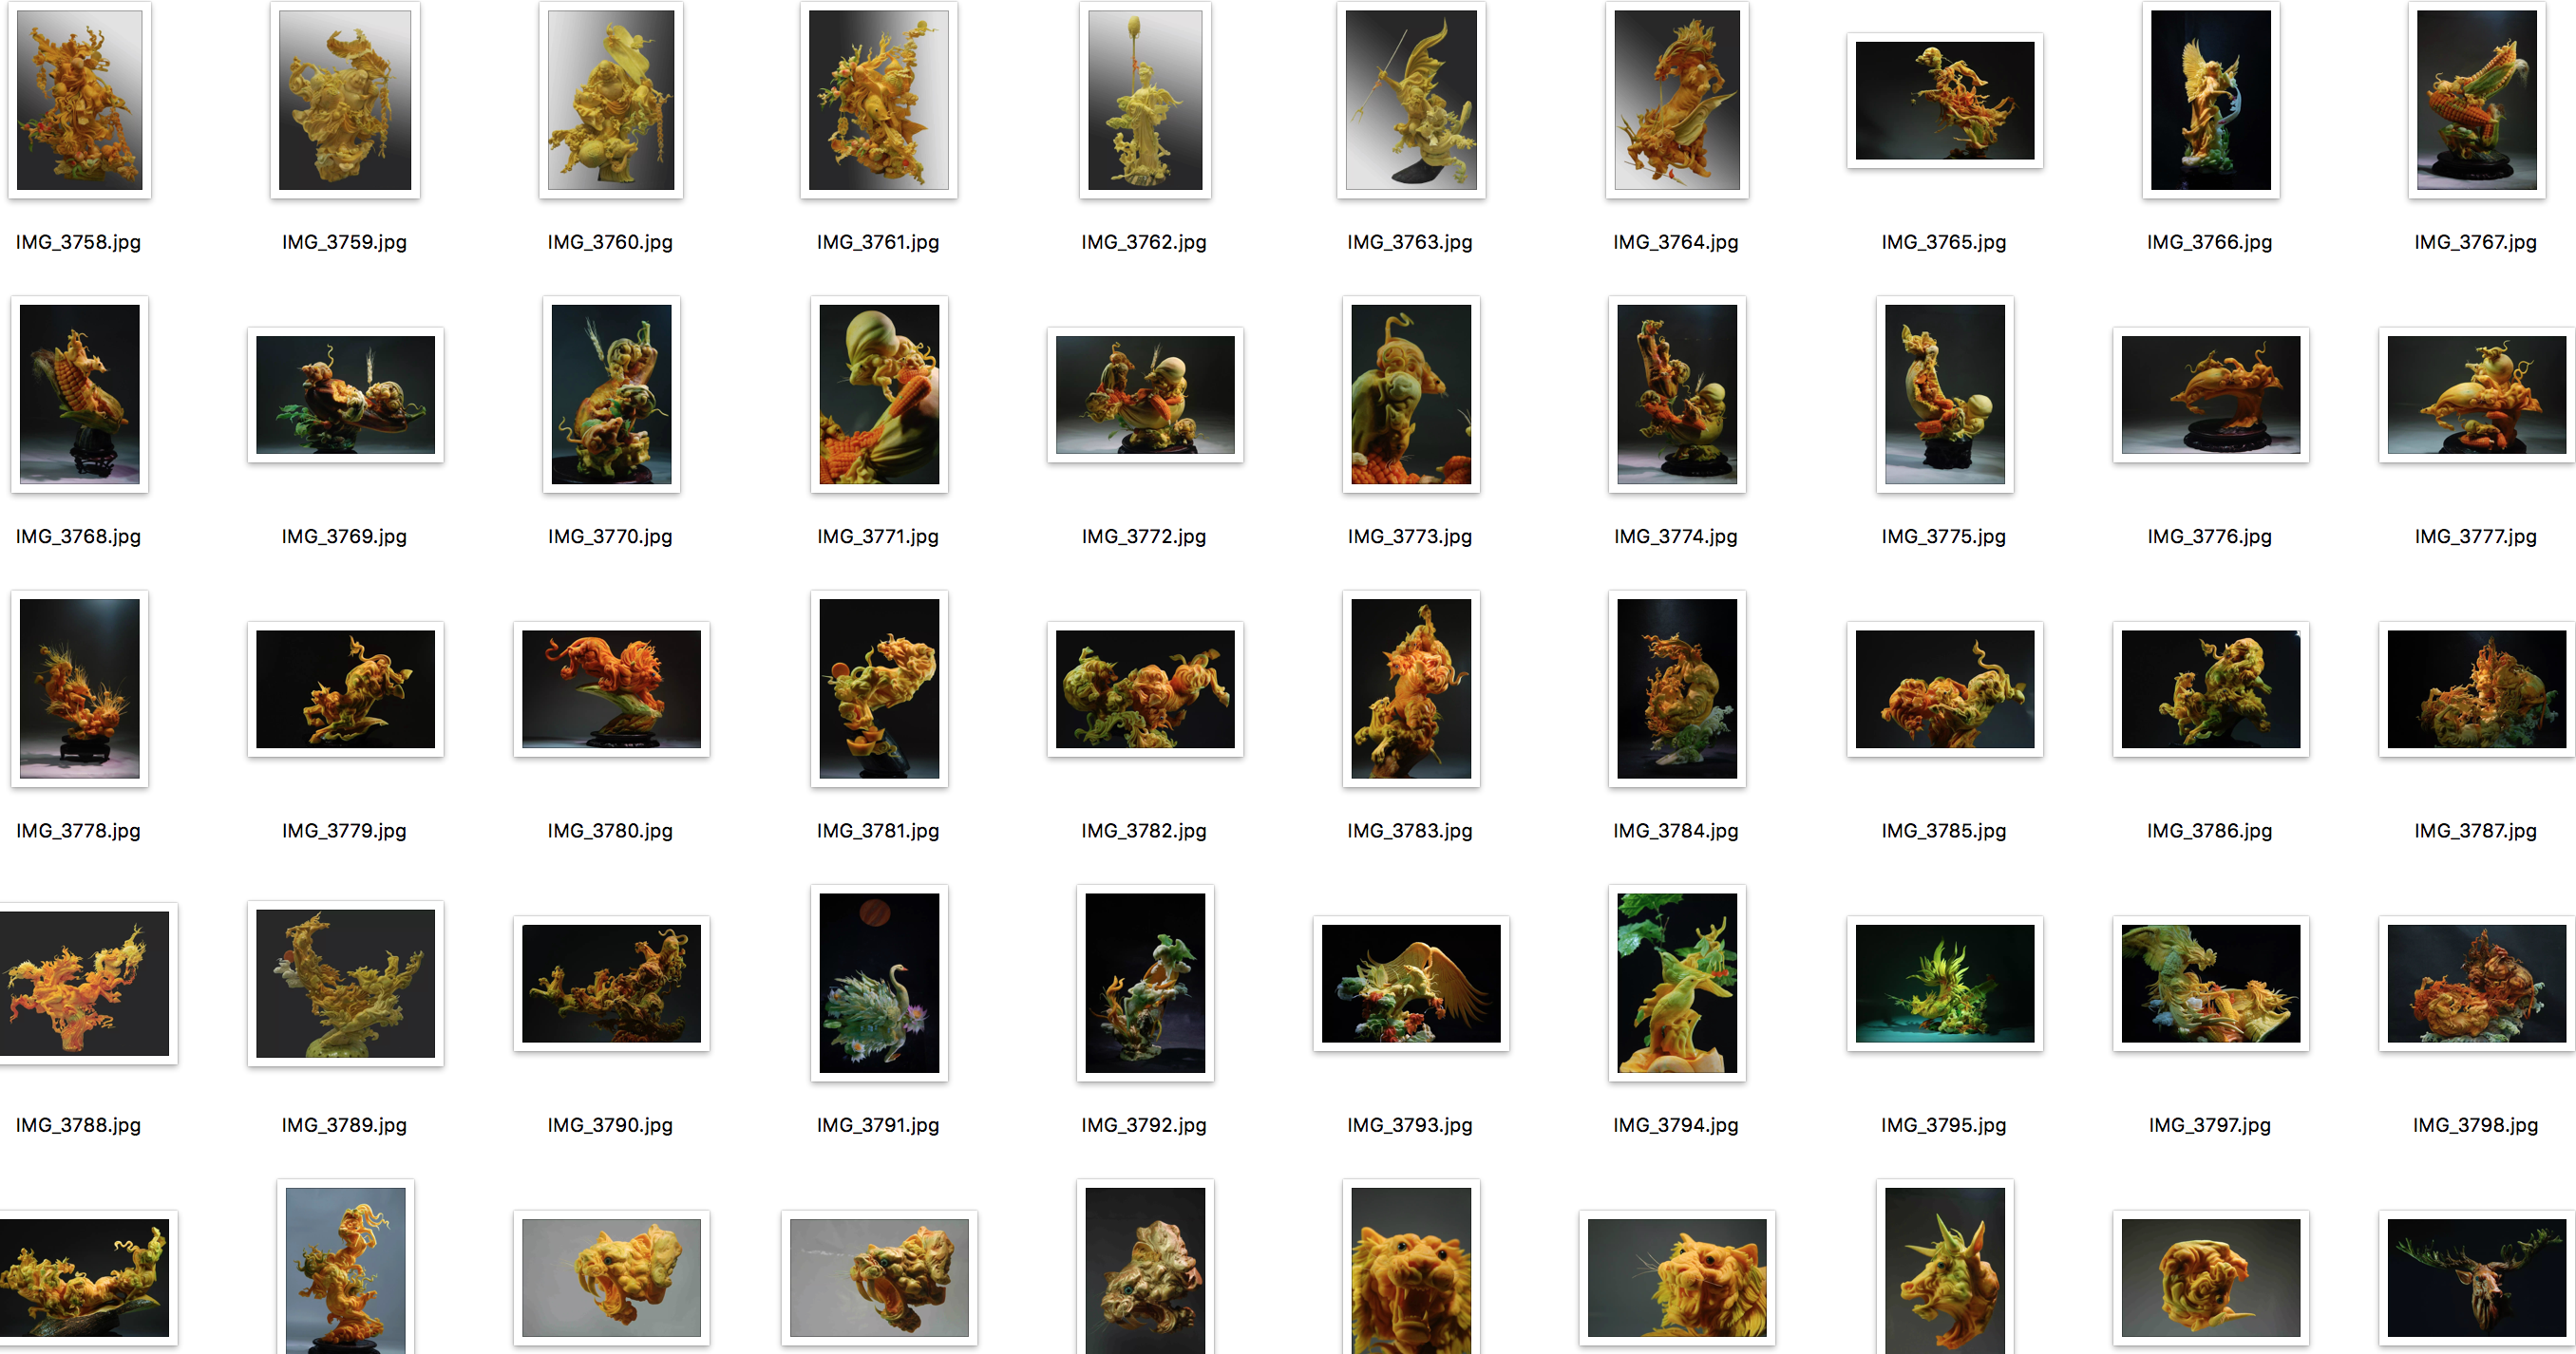Select the IMG_3793.jpg eagle thumbnail
The height and width of the screenshot is (1354, 2576).
[x=1411, y=983]
